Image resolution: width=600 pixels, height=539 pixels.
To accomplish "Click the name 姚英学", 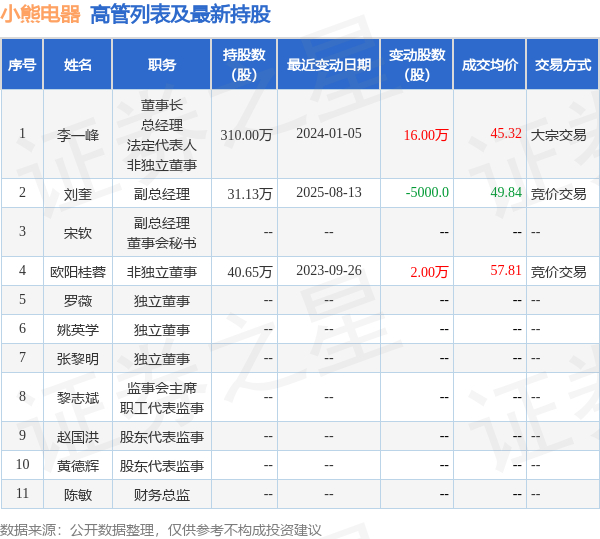I will pyautogui.click(x=78, y=330).
